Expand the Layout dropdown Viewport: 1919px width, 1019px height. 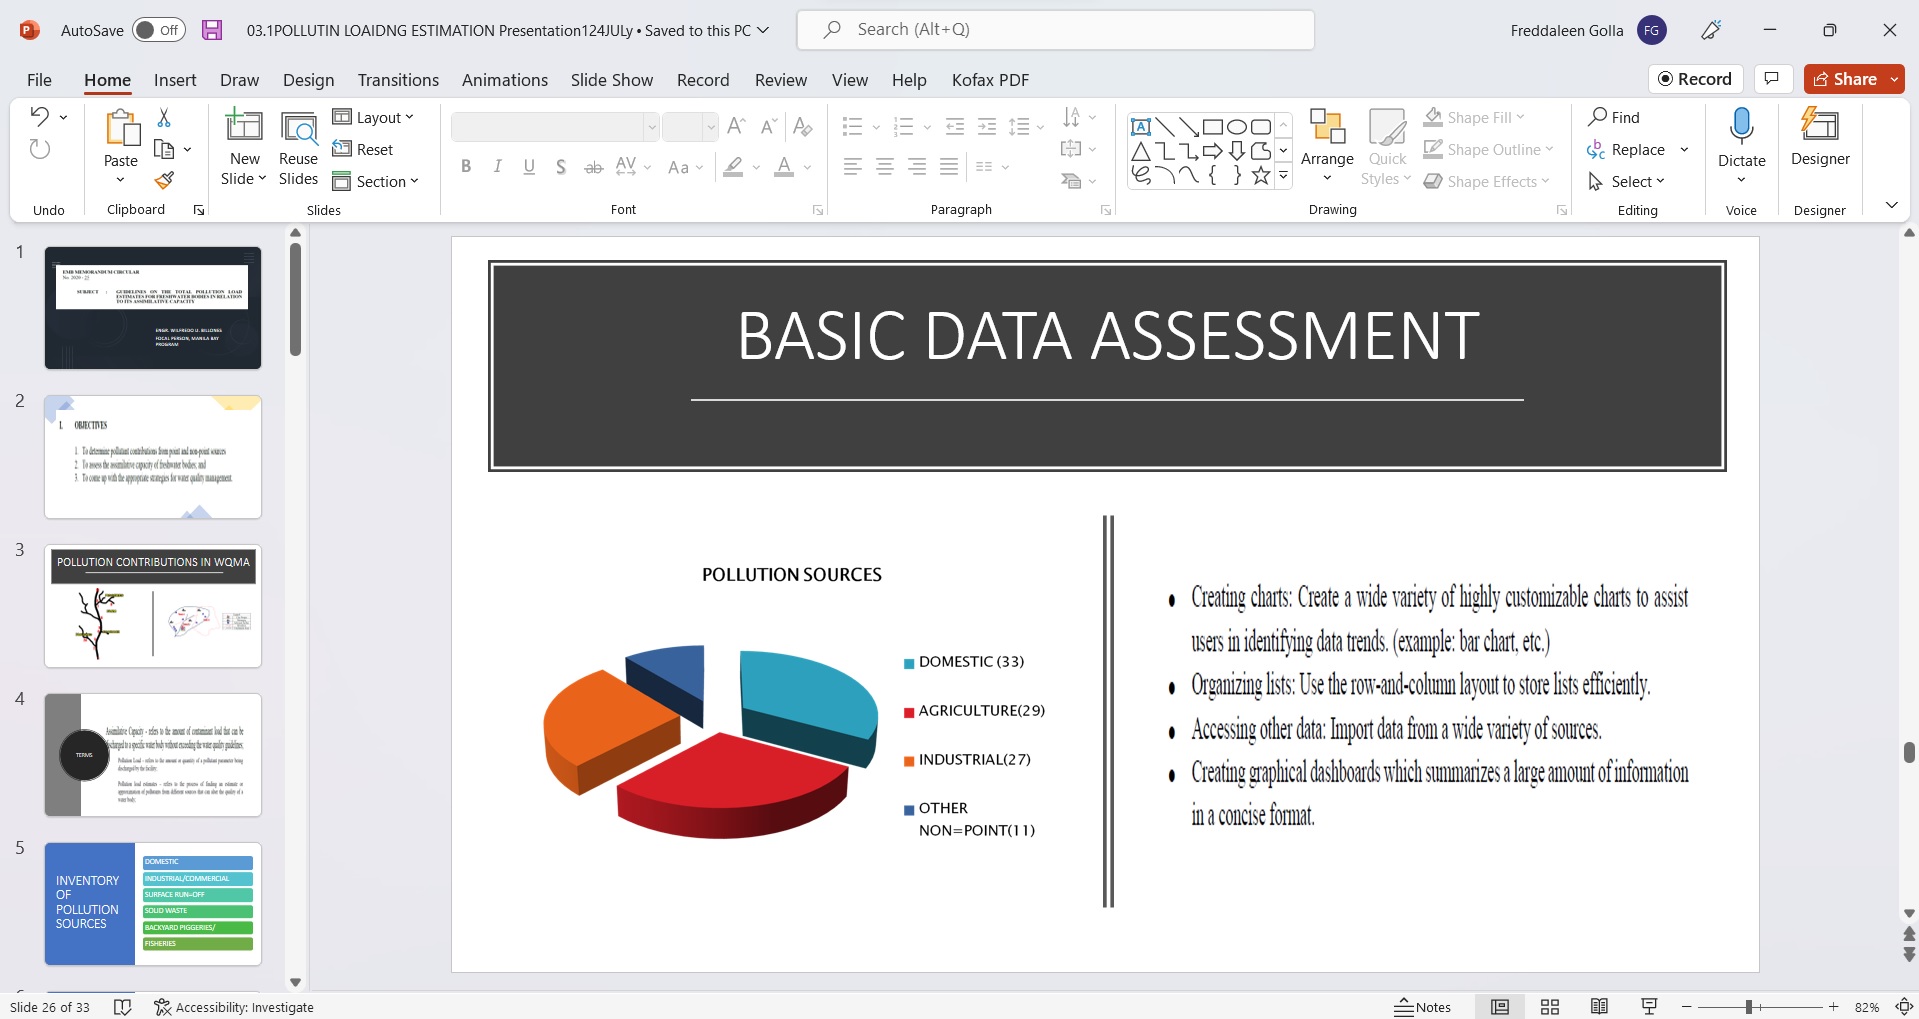373,117
